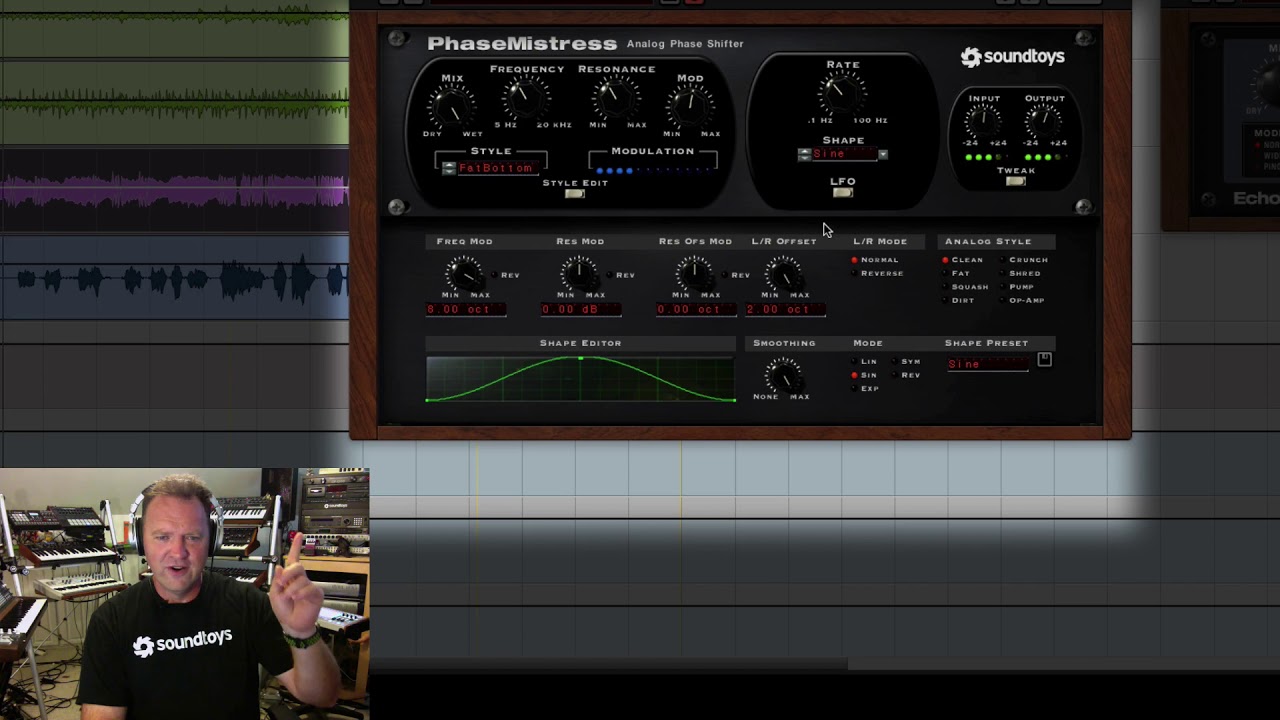Click the presenter webcam video overlay
This screenshot has width=1280, height=720.
(185, 594)
